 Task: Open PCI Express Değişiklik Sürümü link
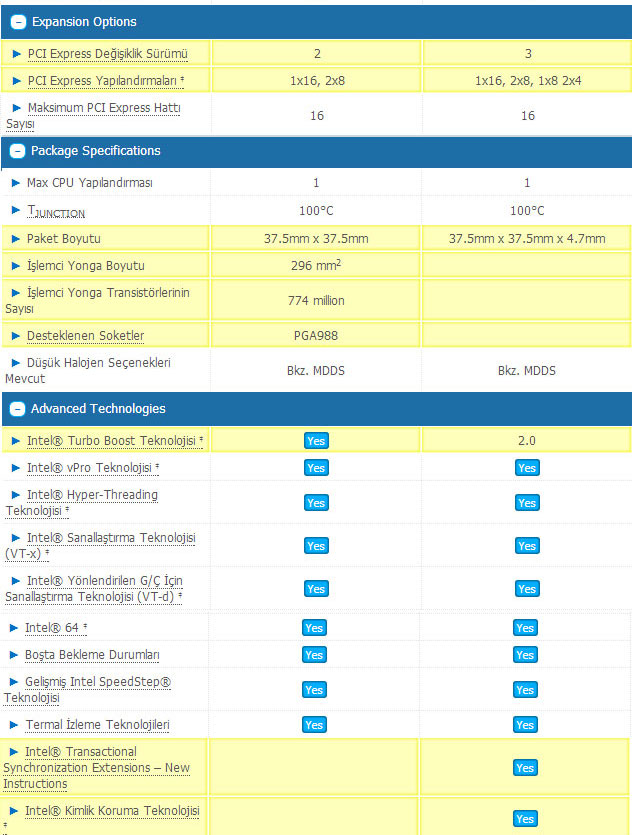(x=108, y=54)
